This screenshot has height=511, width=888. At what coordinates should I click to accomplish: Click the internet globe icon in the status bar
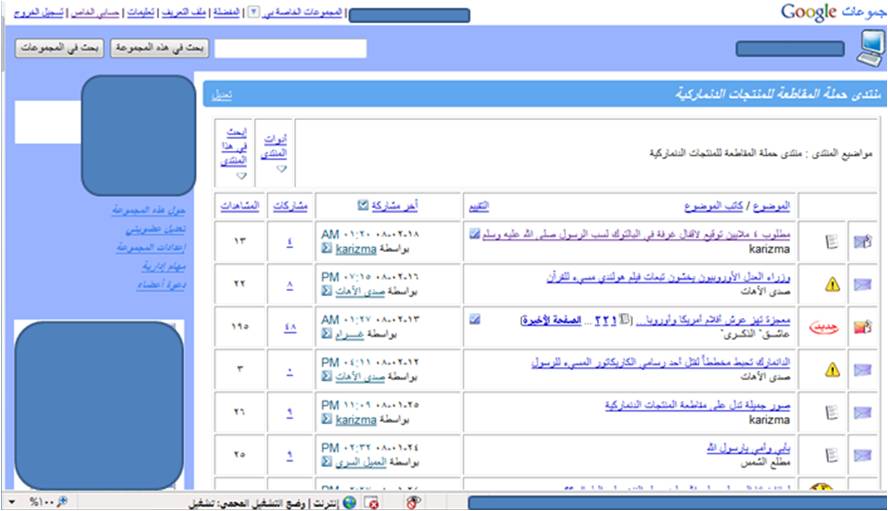pos(349,501)
